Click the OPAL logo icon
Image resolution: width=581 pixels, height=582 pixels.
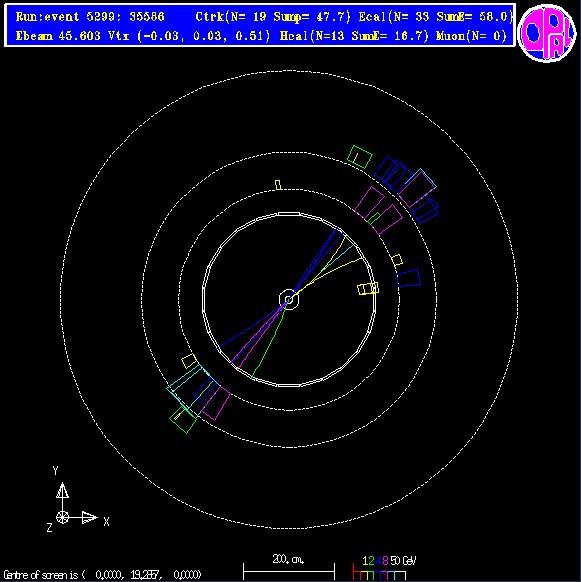click(547, 33)
